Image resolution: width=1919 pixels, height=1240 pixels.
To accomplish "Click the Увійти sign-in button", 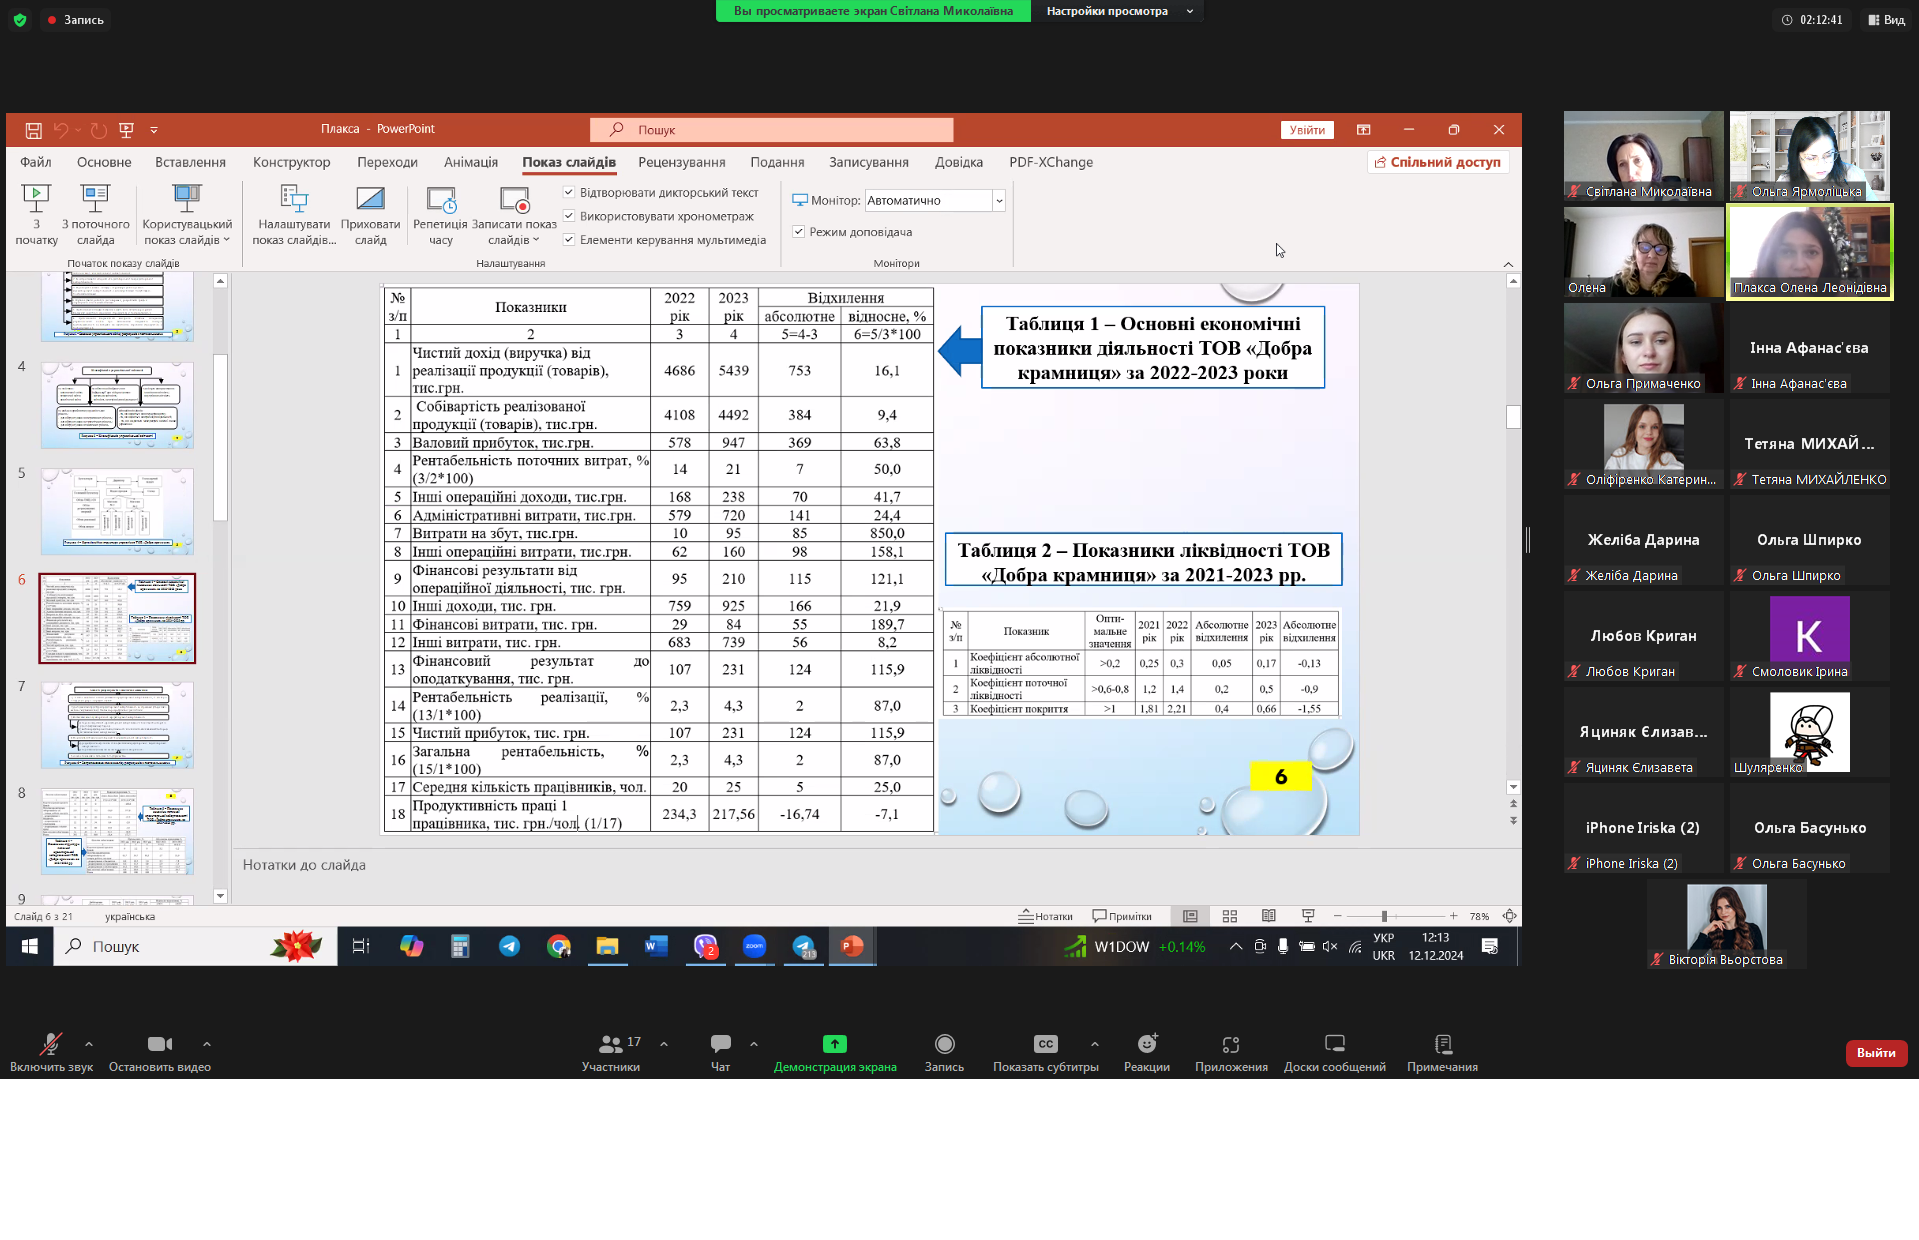I will (1307, 130).
